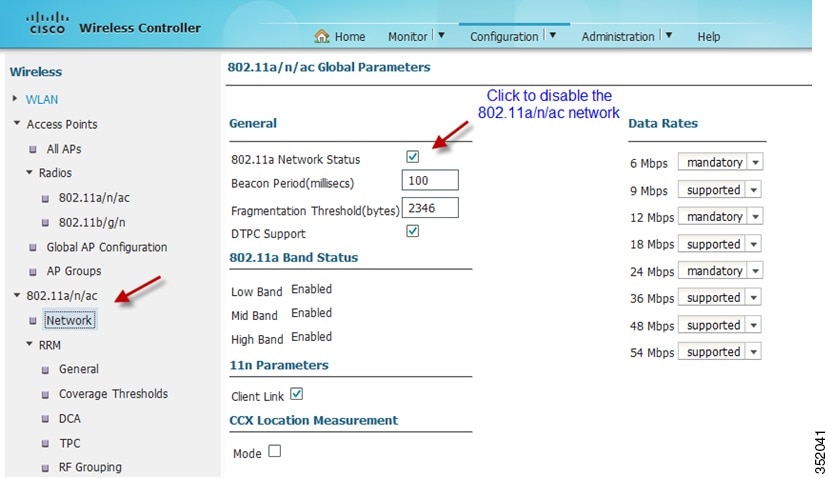Select 802.11a/n/ac under Radios
This screenshot has width=828, height=479.
point(94,198)
